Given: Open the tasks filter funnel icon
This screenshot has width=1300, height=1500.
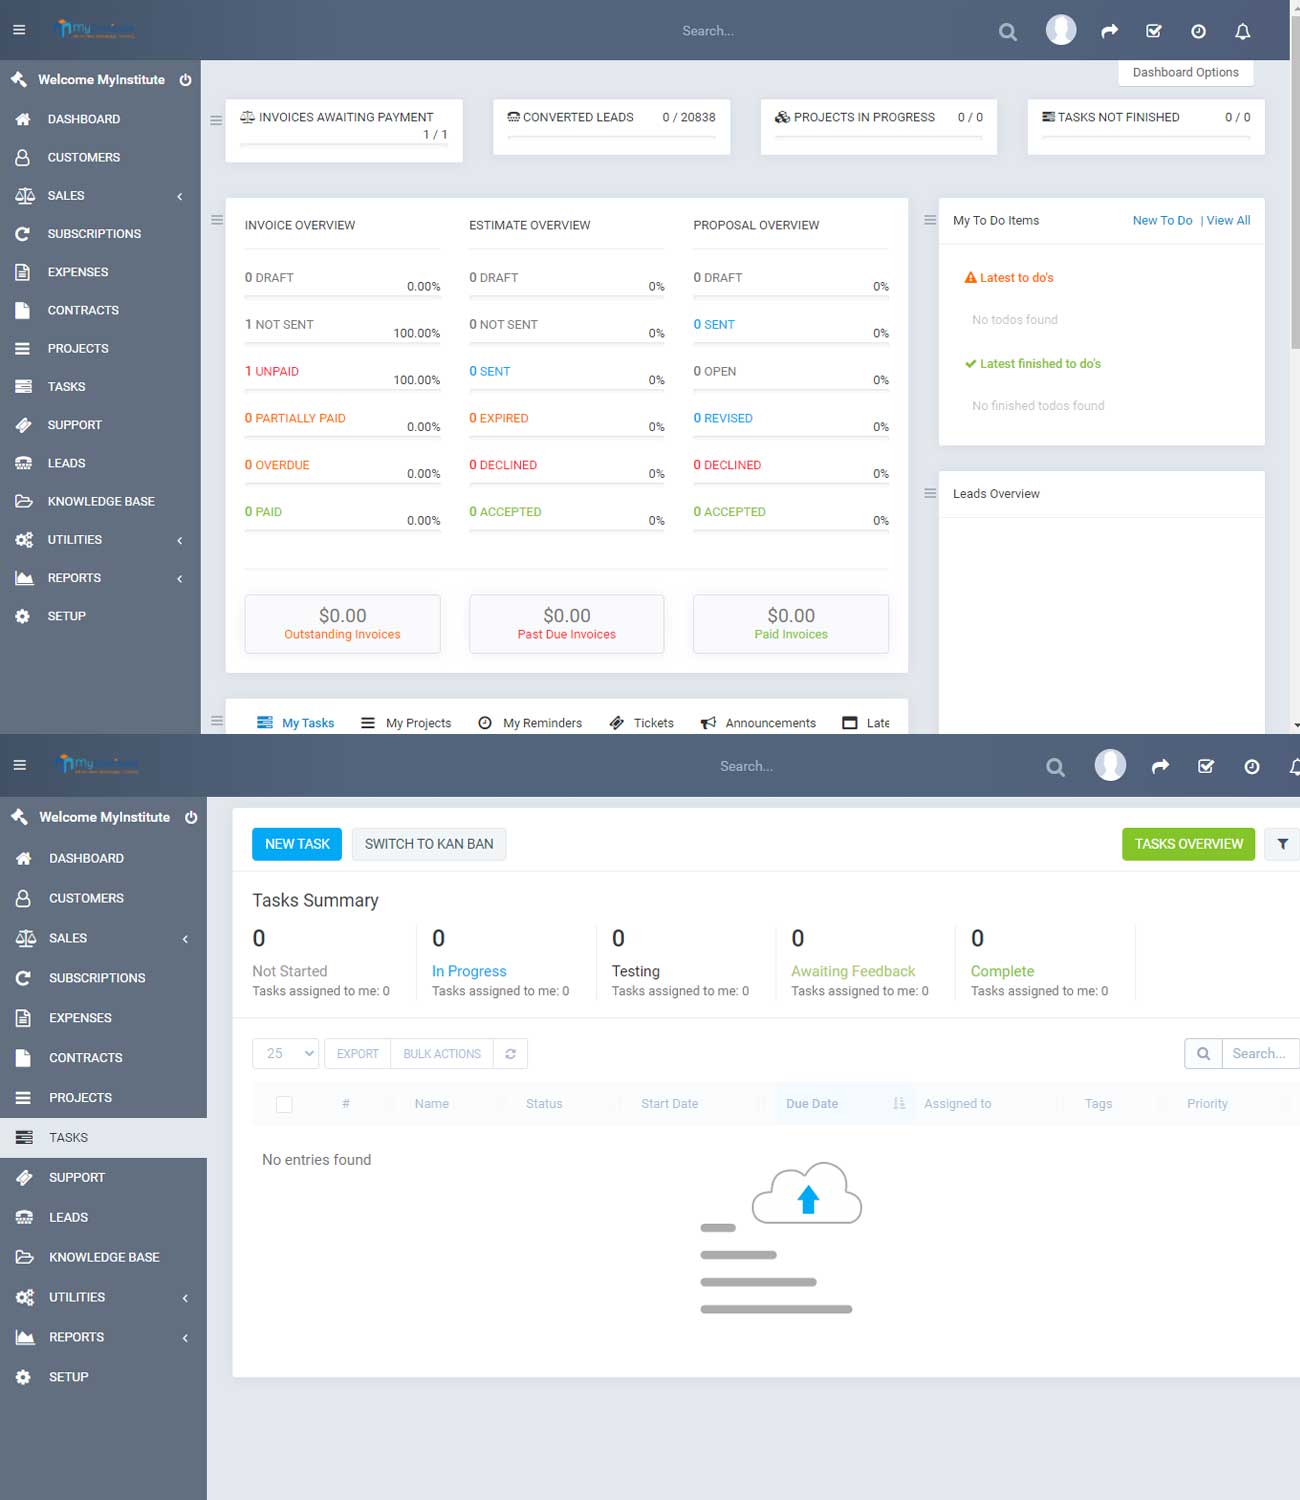Looking at the screenshot, I should pos(1282,844).
